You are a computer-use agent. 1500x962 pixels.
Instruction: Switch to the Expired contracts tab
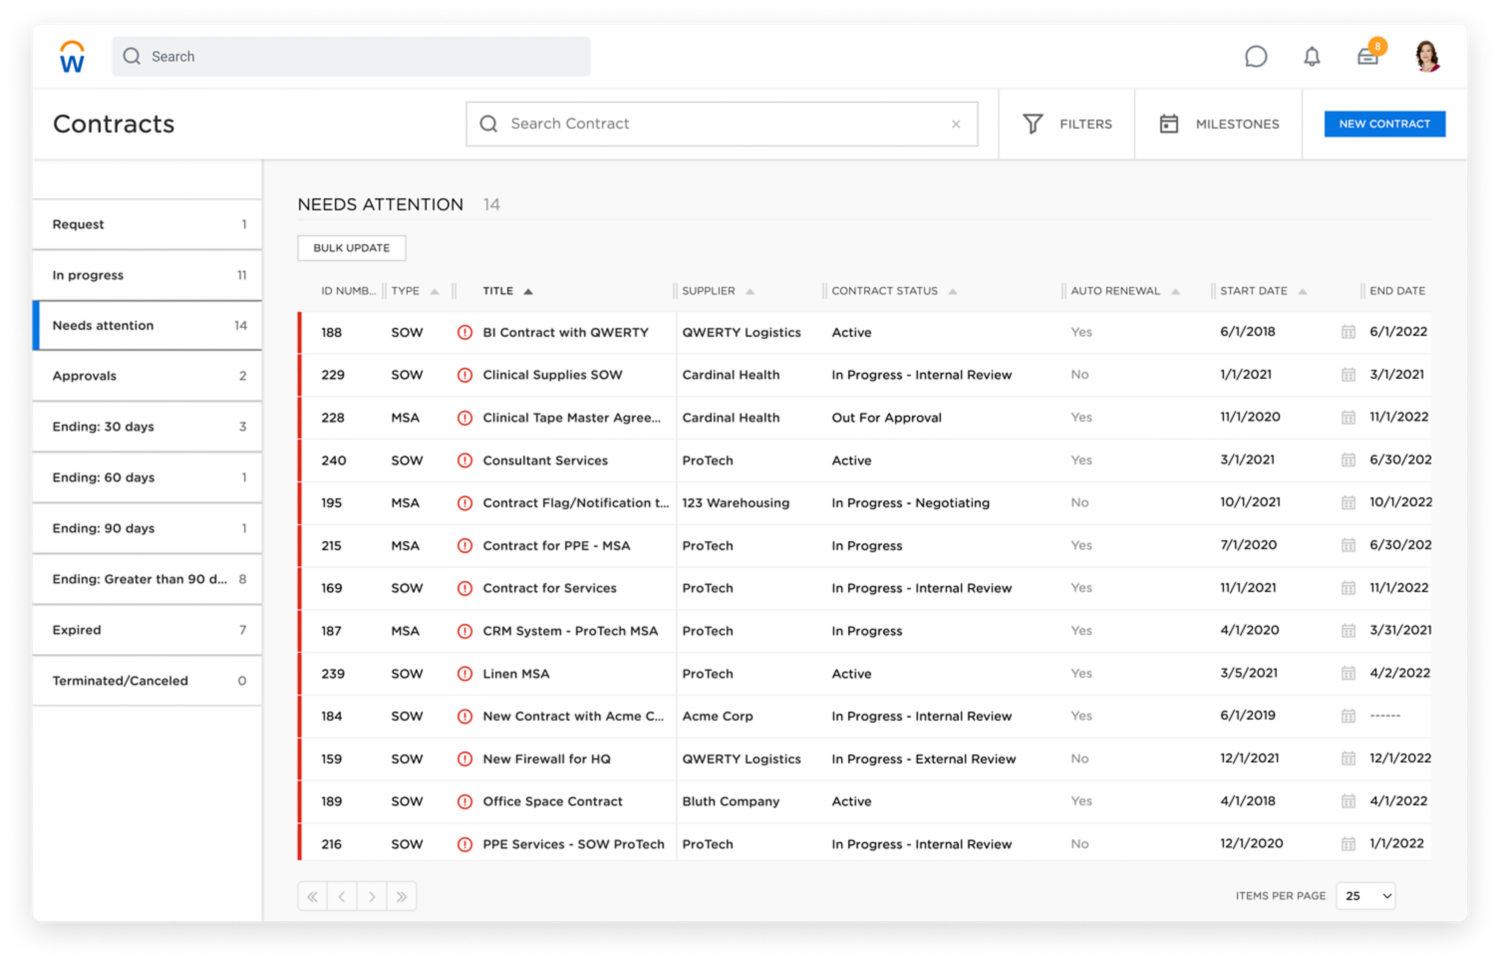click(x=147, y=630)
